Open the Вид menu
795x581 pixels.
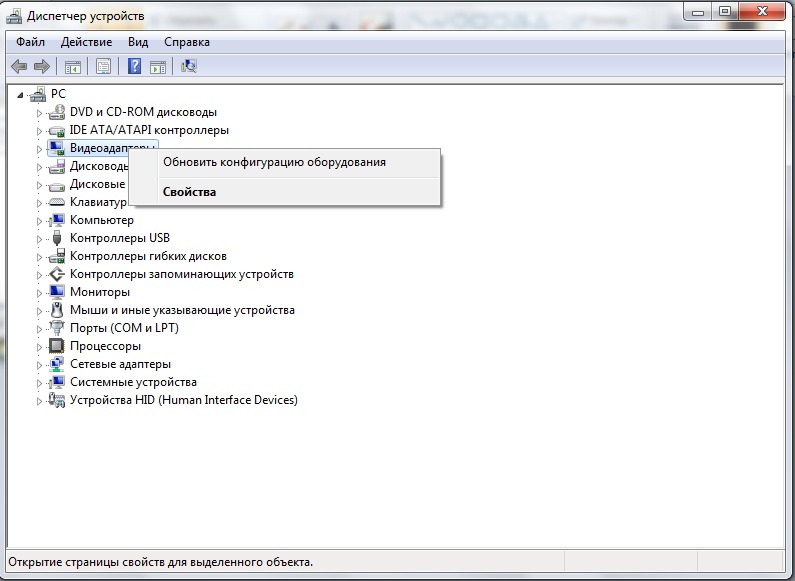(x=138, y=42)
